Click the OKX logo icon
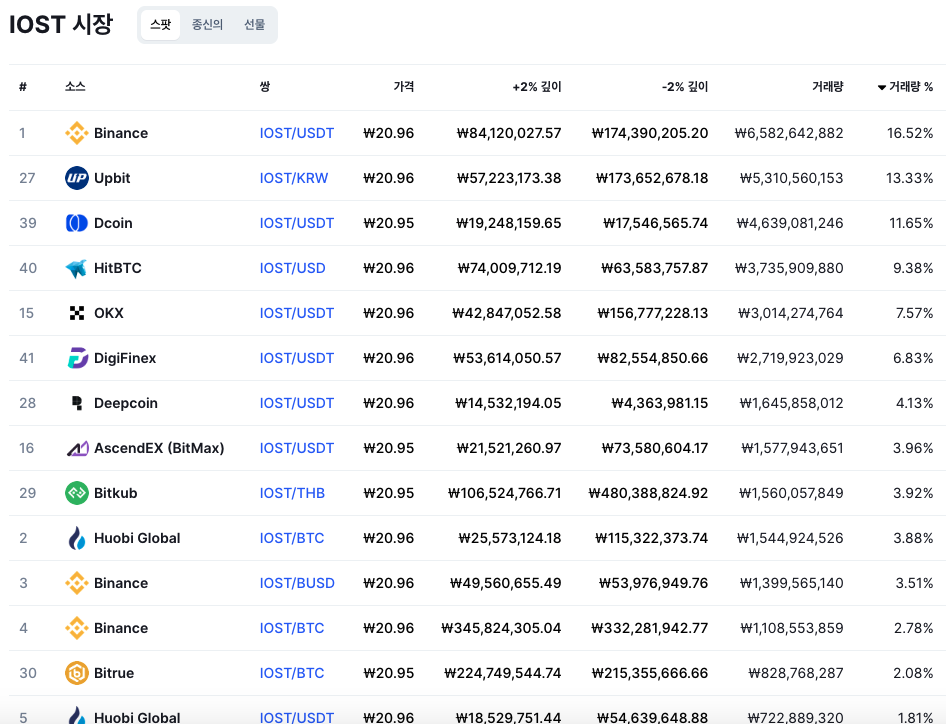This screenshot has width=946, height=724. [x=77, y=313]
